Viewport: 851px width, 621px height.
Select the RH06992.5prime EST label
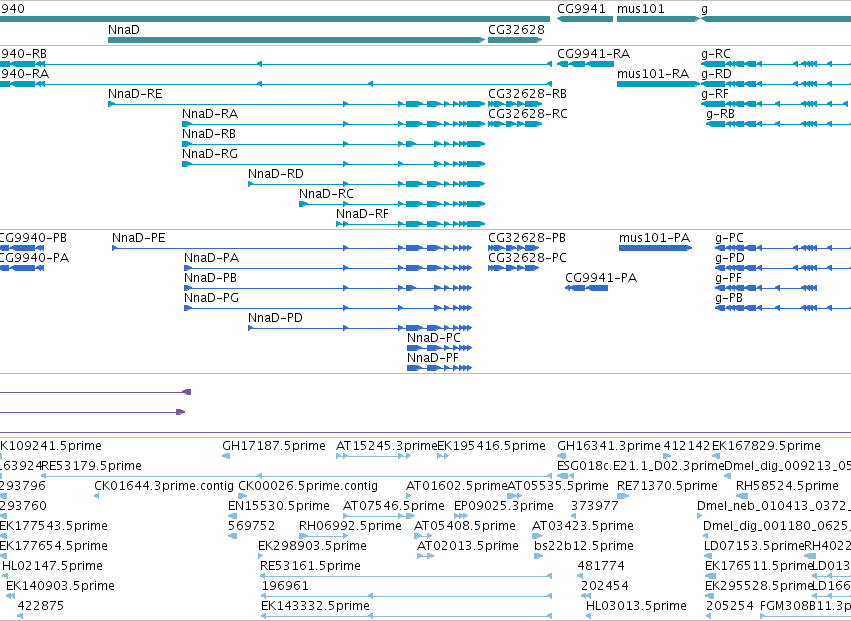pos(350,525)
